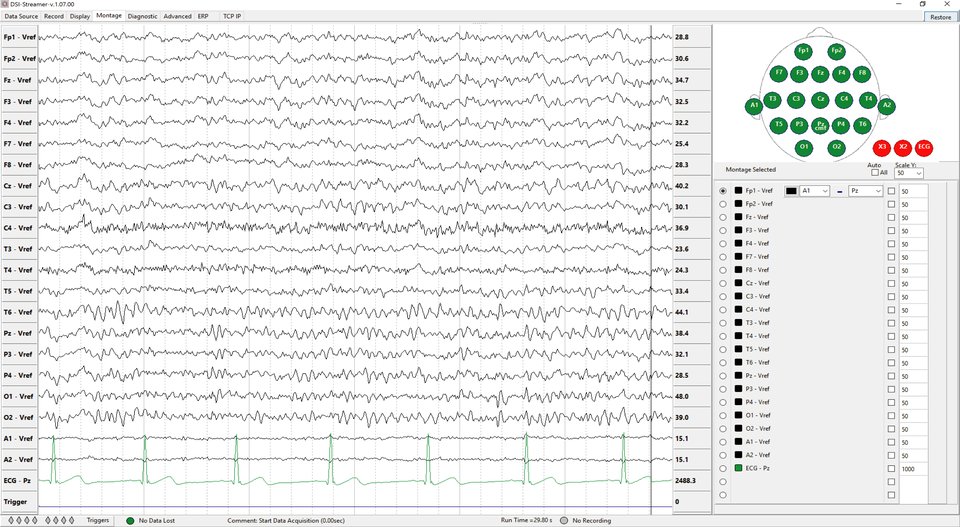This screenshot has height=527, width=960.
Task: Open the TCP IP tab
Action: point(231,17)
